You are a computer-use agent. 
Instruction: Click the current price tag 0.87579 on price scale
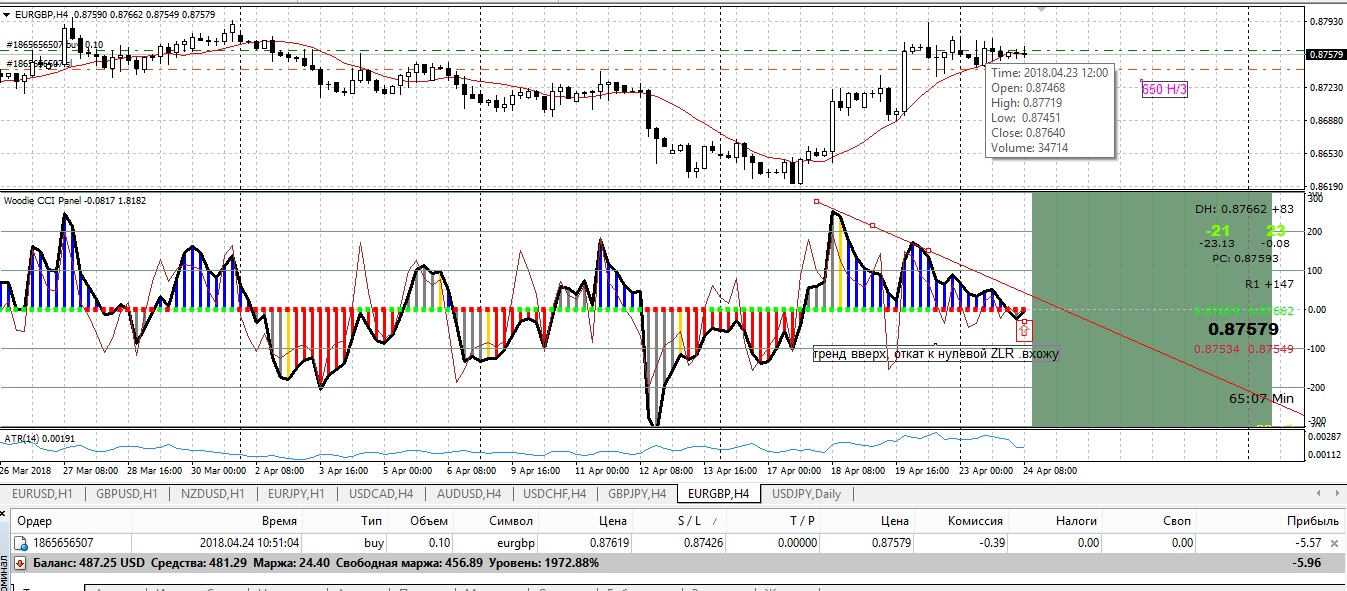coord(1324,54)
